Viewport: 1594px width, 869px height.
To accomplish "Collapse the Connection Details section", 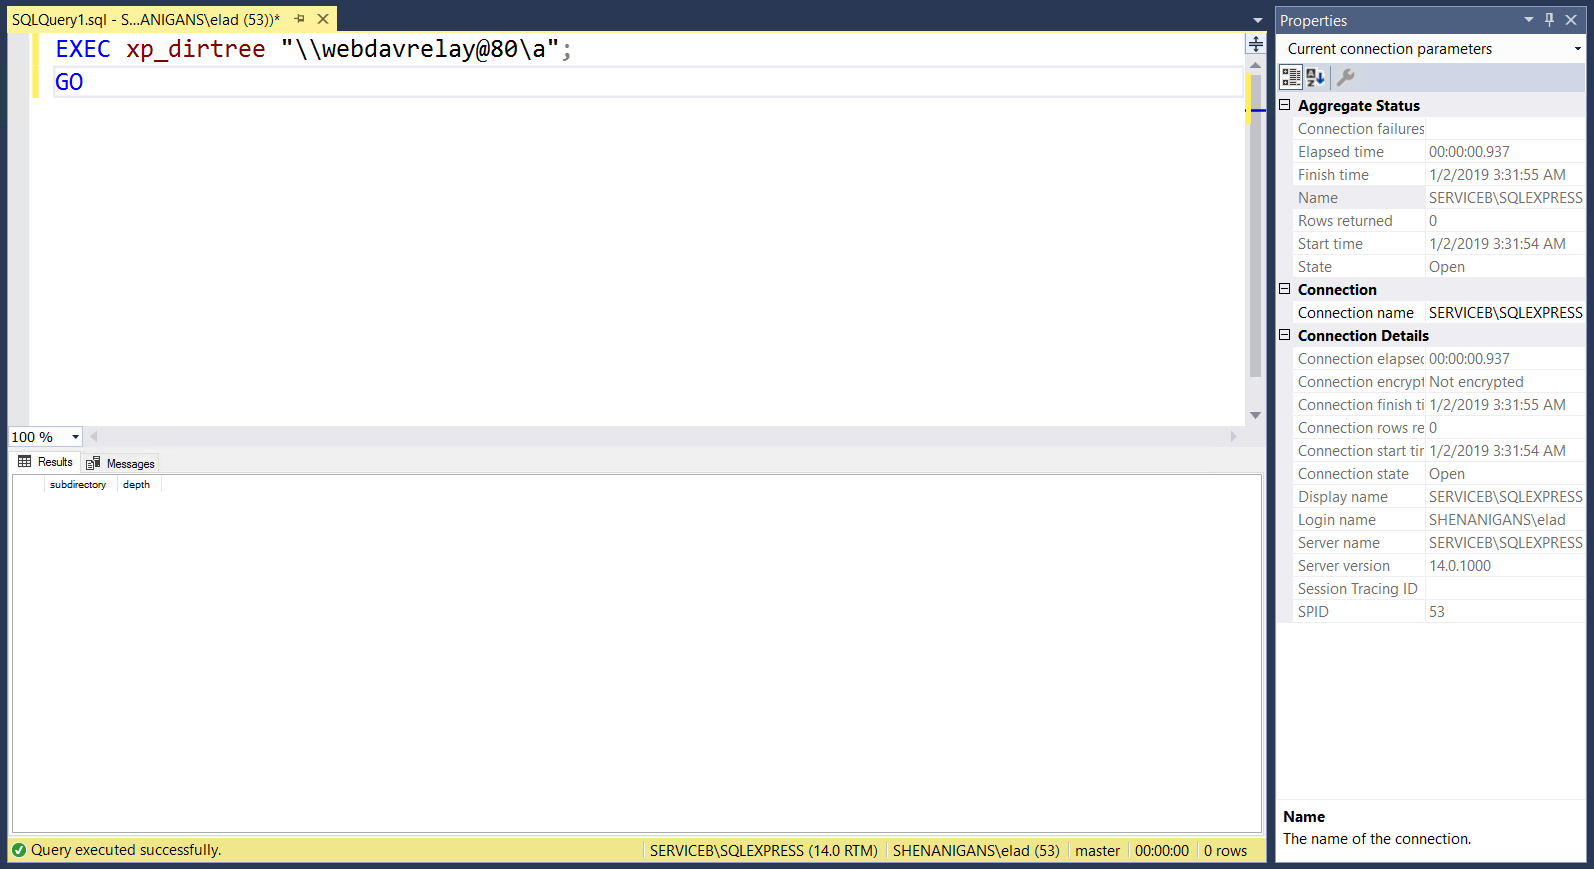I will coord(1285,335).
